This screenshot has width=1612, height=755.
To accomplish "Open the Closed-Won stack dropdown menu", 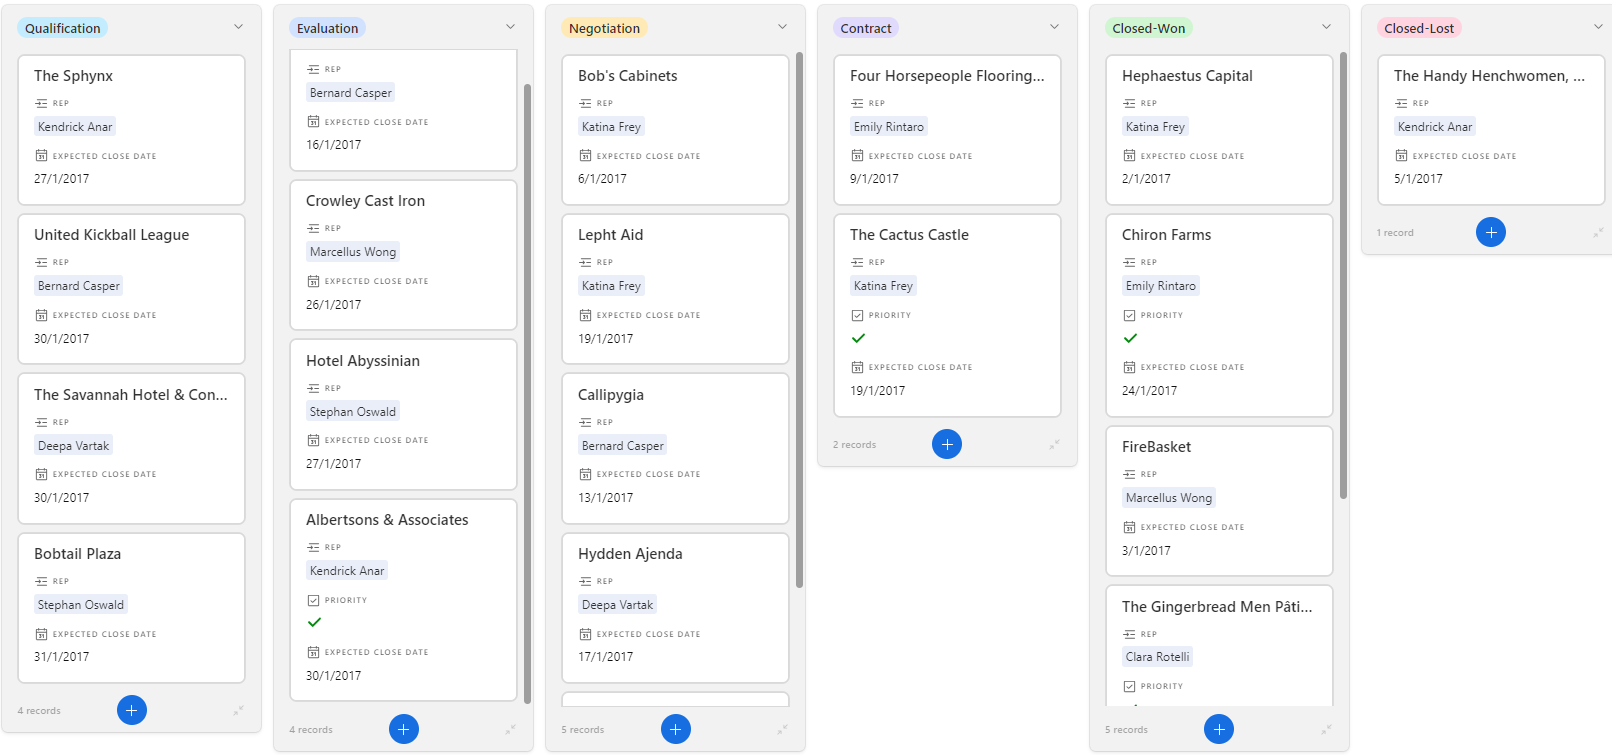I will click(1326, 27).
